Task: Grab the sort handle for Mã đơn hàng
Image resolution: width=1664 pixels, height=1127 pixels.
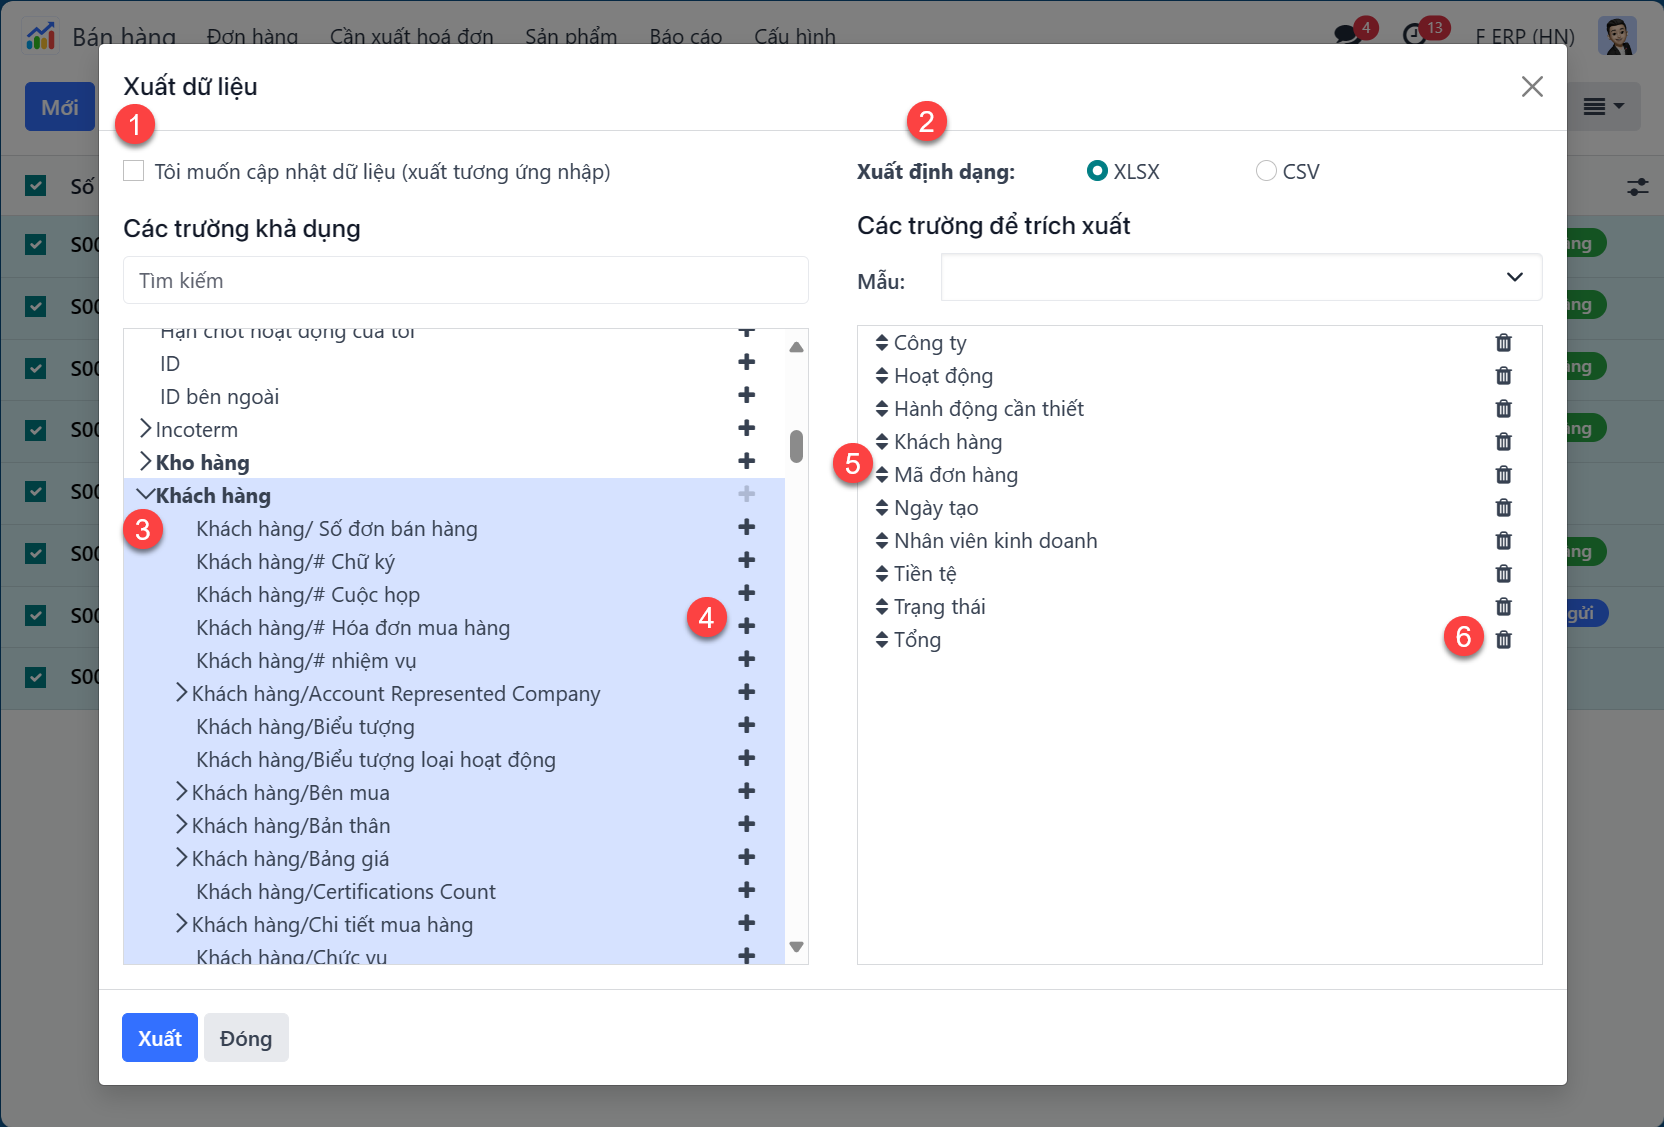Action: pos(881,475)
